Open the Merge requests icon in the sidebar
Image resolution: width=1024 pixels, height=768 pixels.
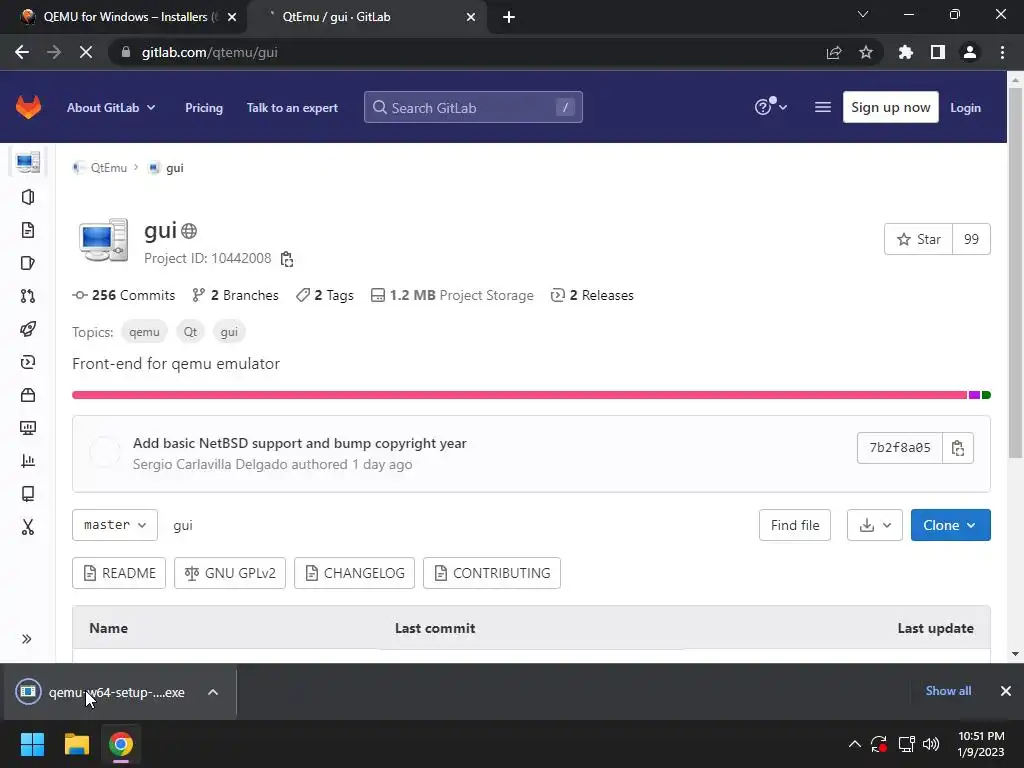[x=27, y=296]
